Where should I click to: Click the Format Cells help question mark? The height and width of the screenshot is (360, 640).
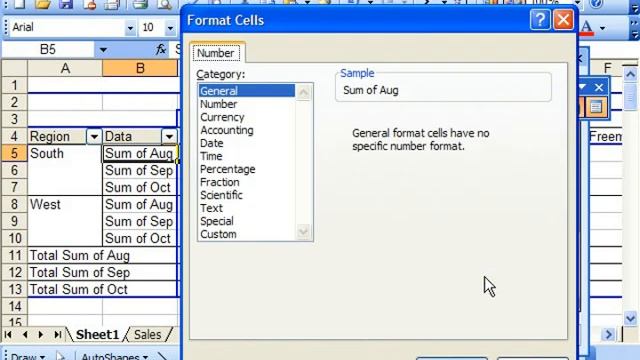click(x=540, y=20)
